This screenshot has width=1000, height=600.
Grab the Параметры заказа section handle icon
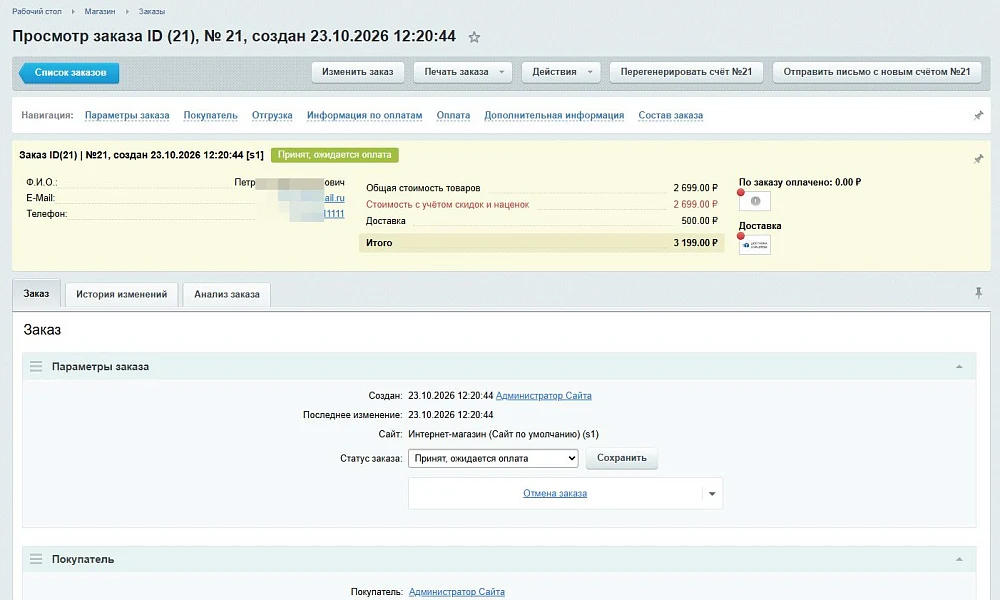pos(36,367)
